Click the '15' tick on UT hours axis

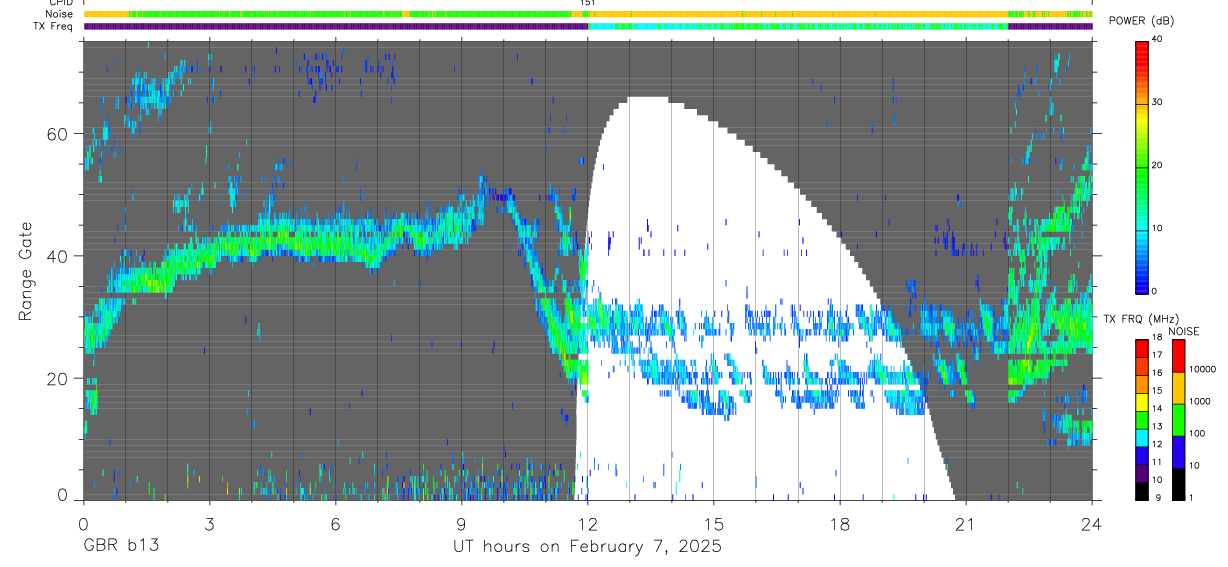714,523
